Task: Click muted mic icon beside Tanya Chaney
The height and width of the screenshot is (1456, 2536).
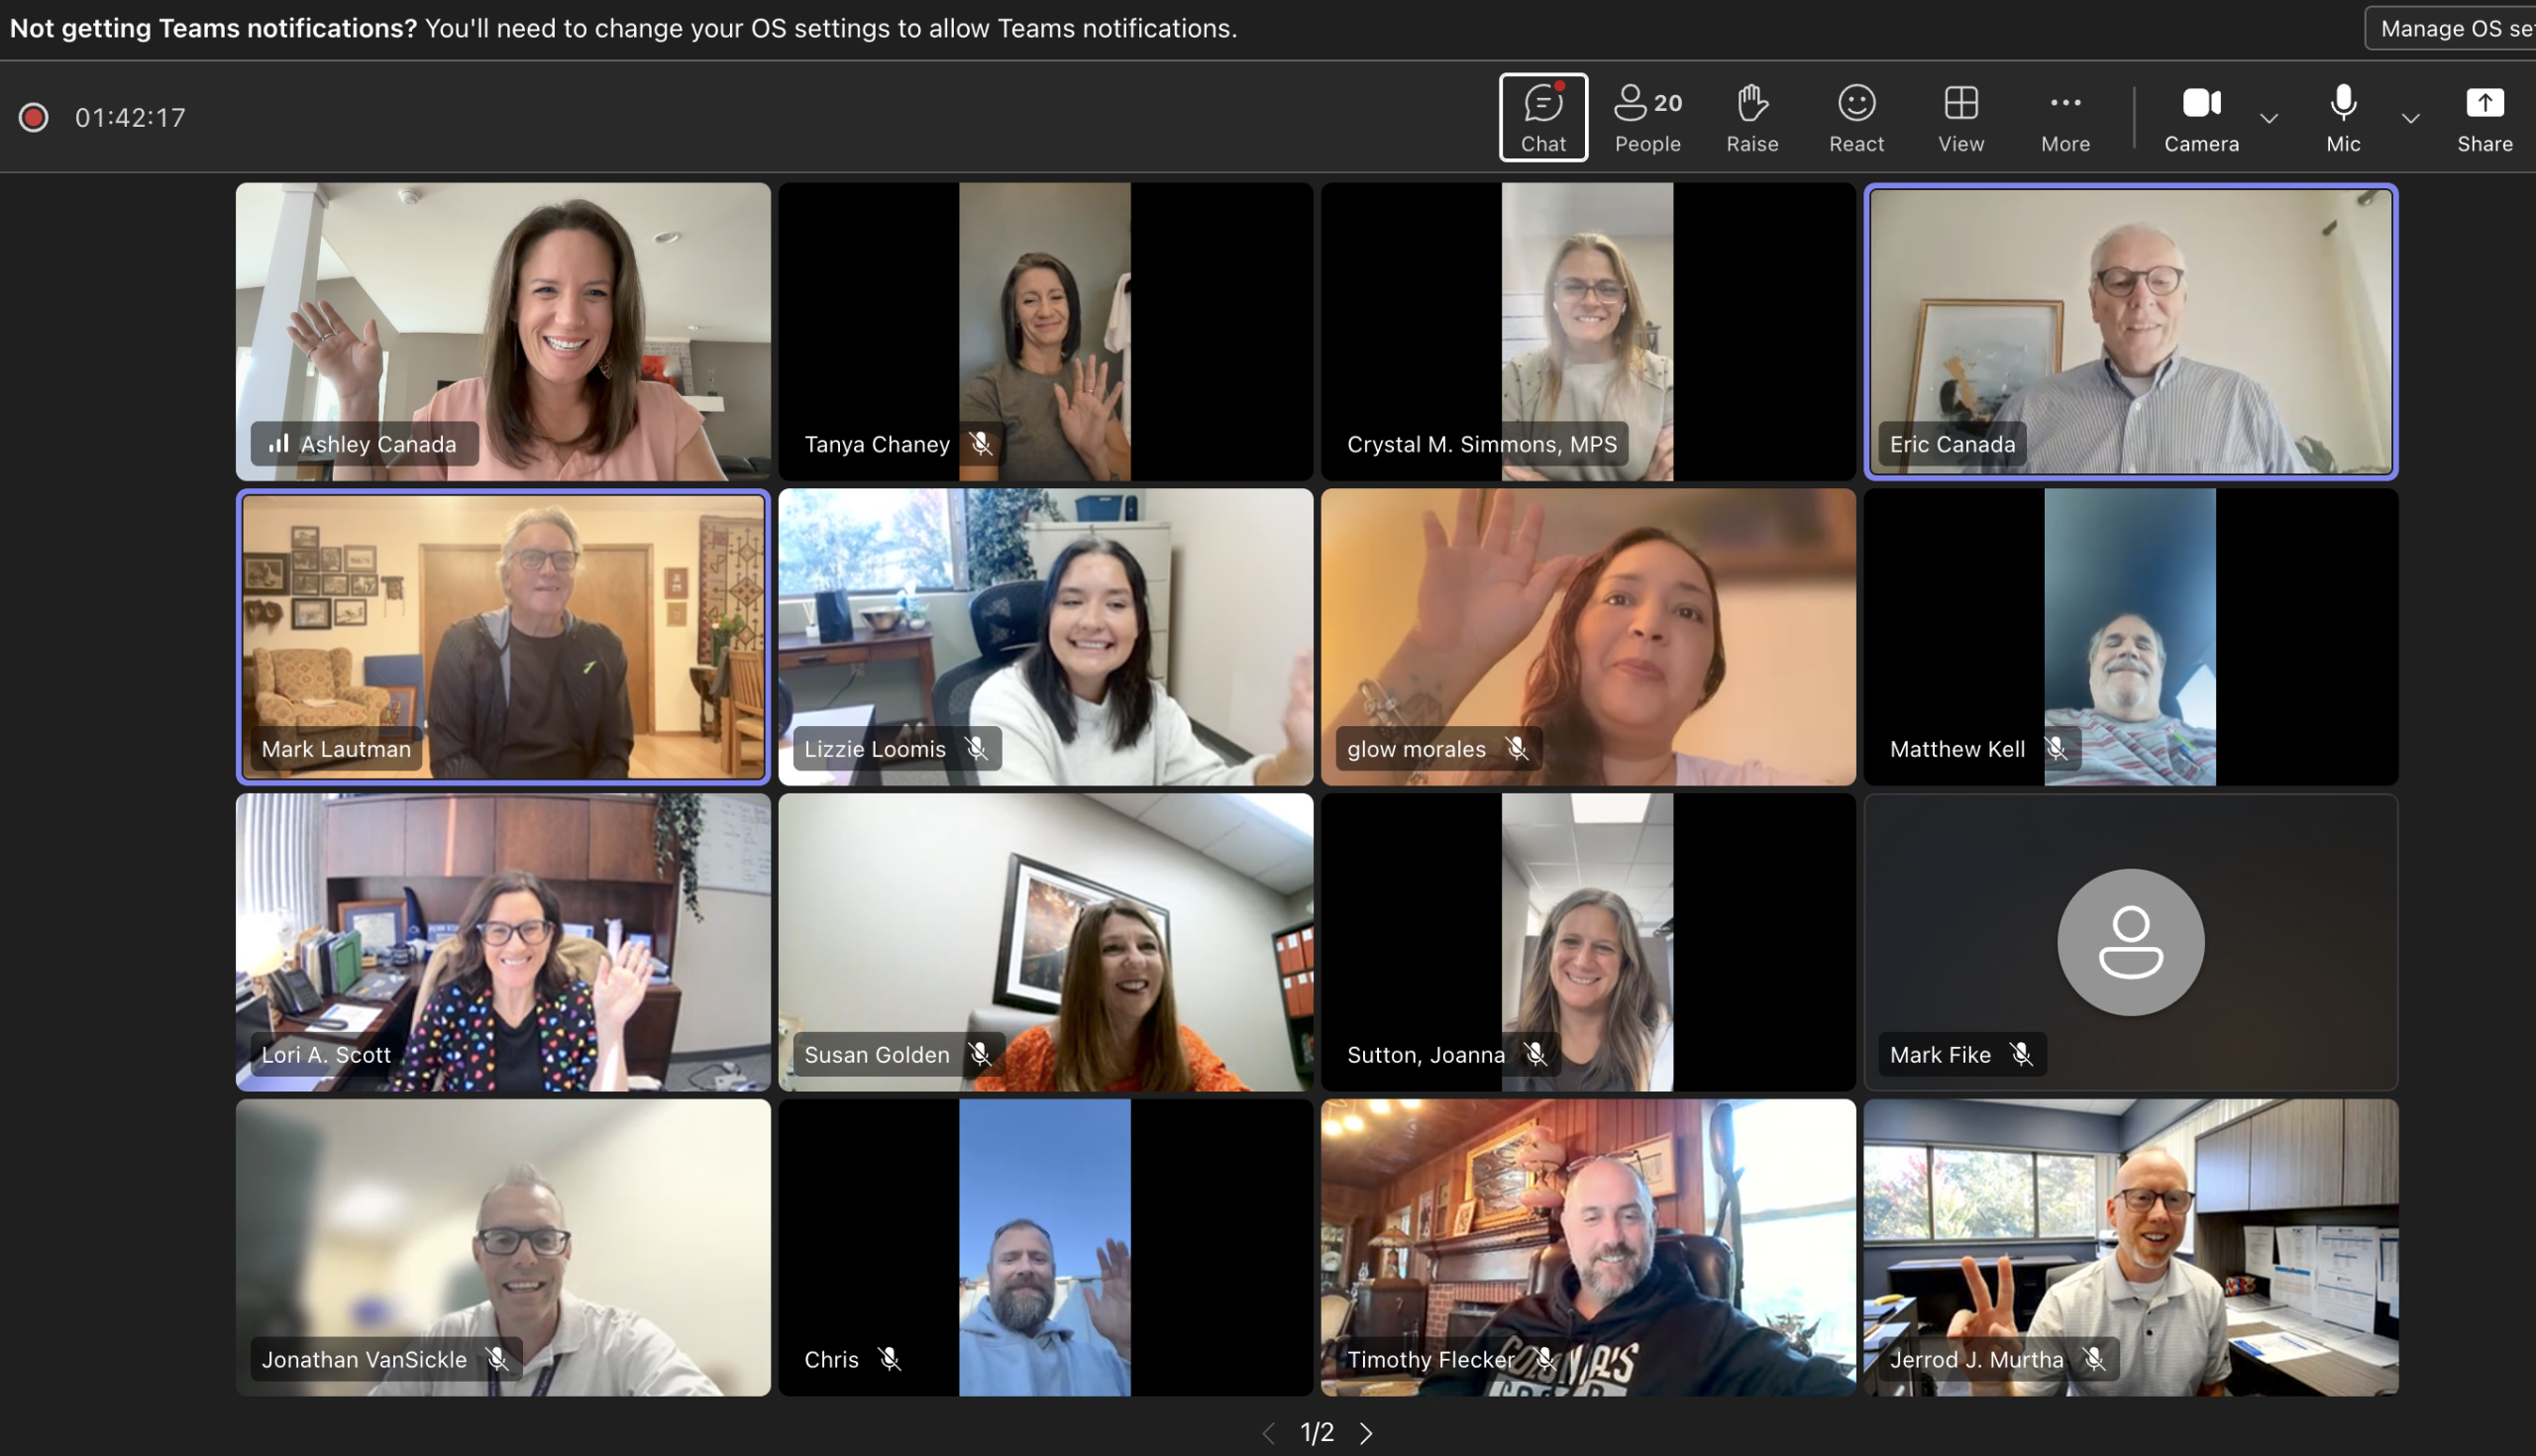Action: pyautogui.click(x=981, y=444)
